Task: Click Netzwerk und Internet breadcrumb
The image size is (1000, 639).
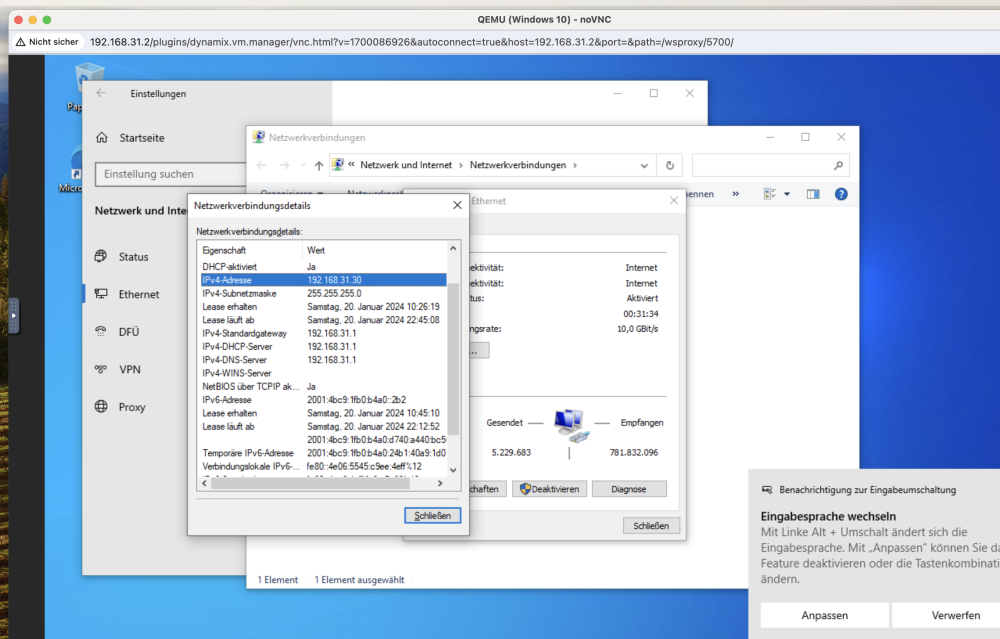Action: click(406, 165)
